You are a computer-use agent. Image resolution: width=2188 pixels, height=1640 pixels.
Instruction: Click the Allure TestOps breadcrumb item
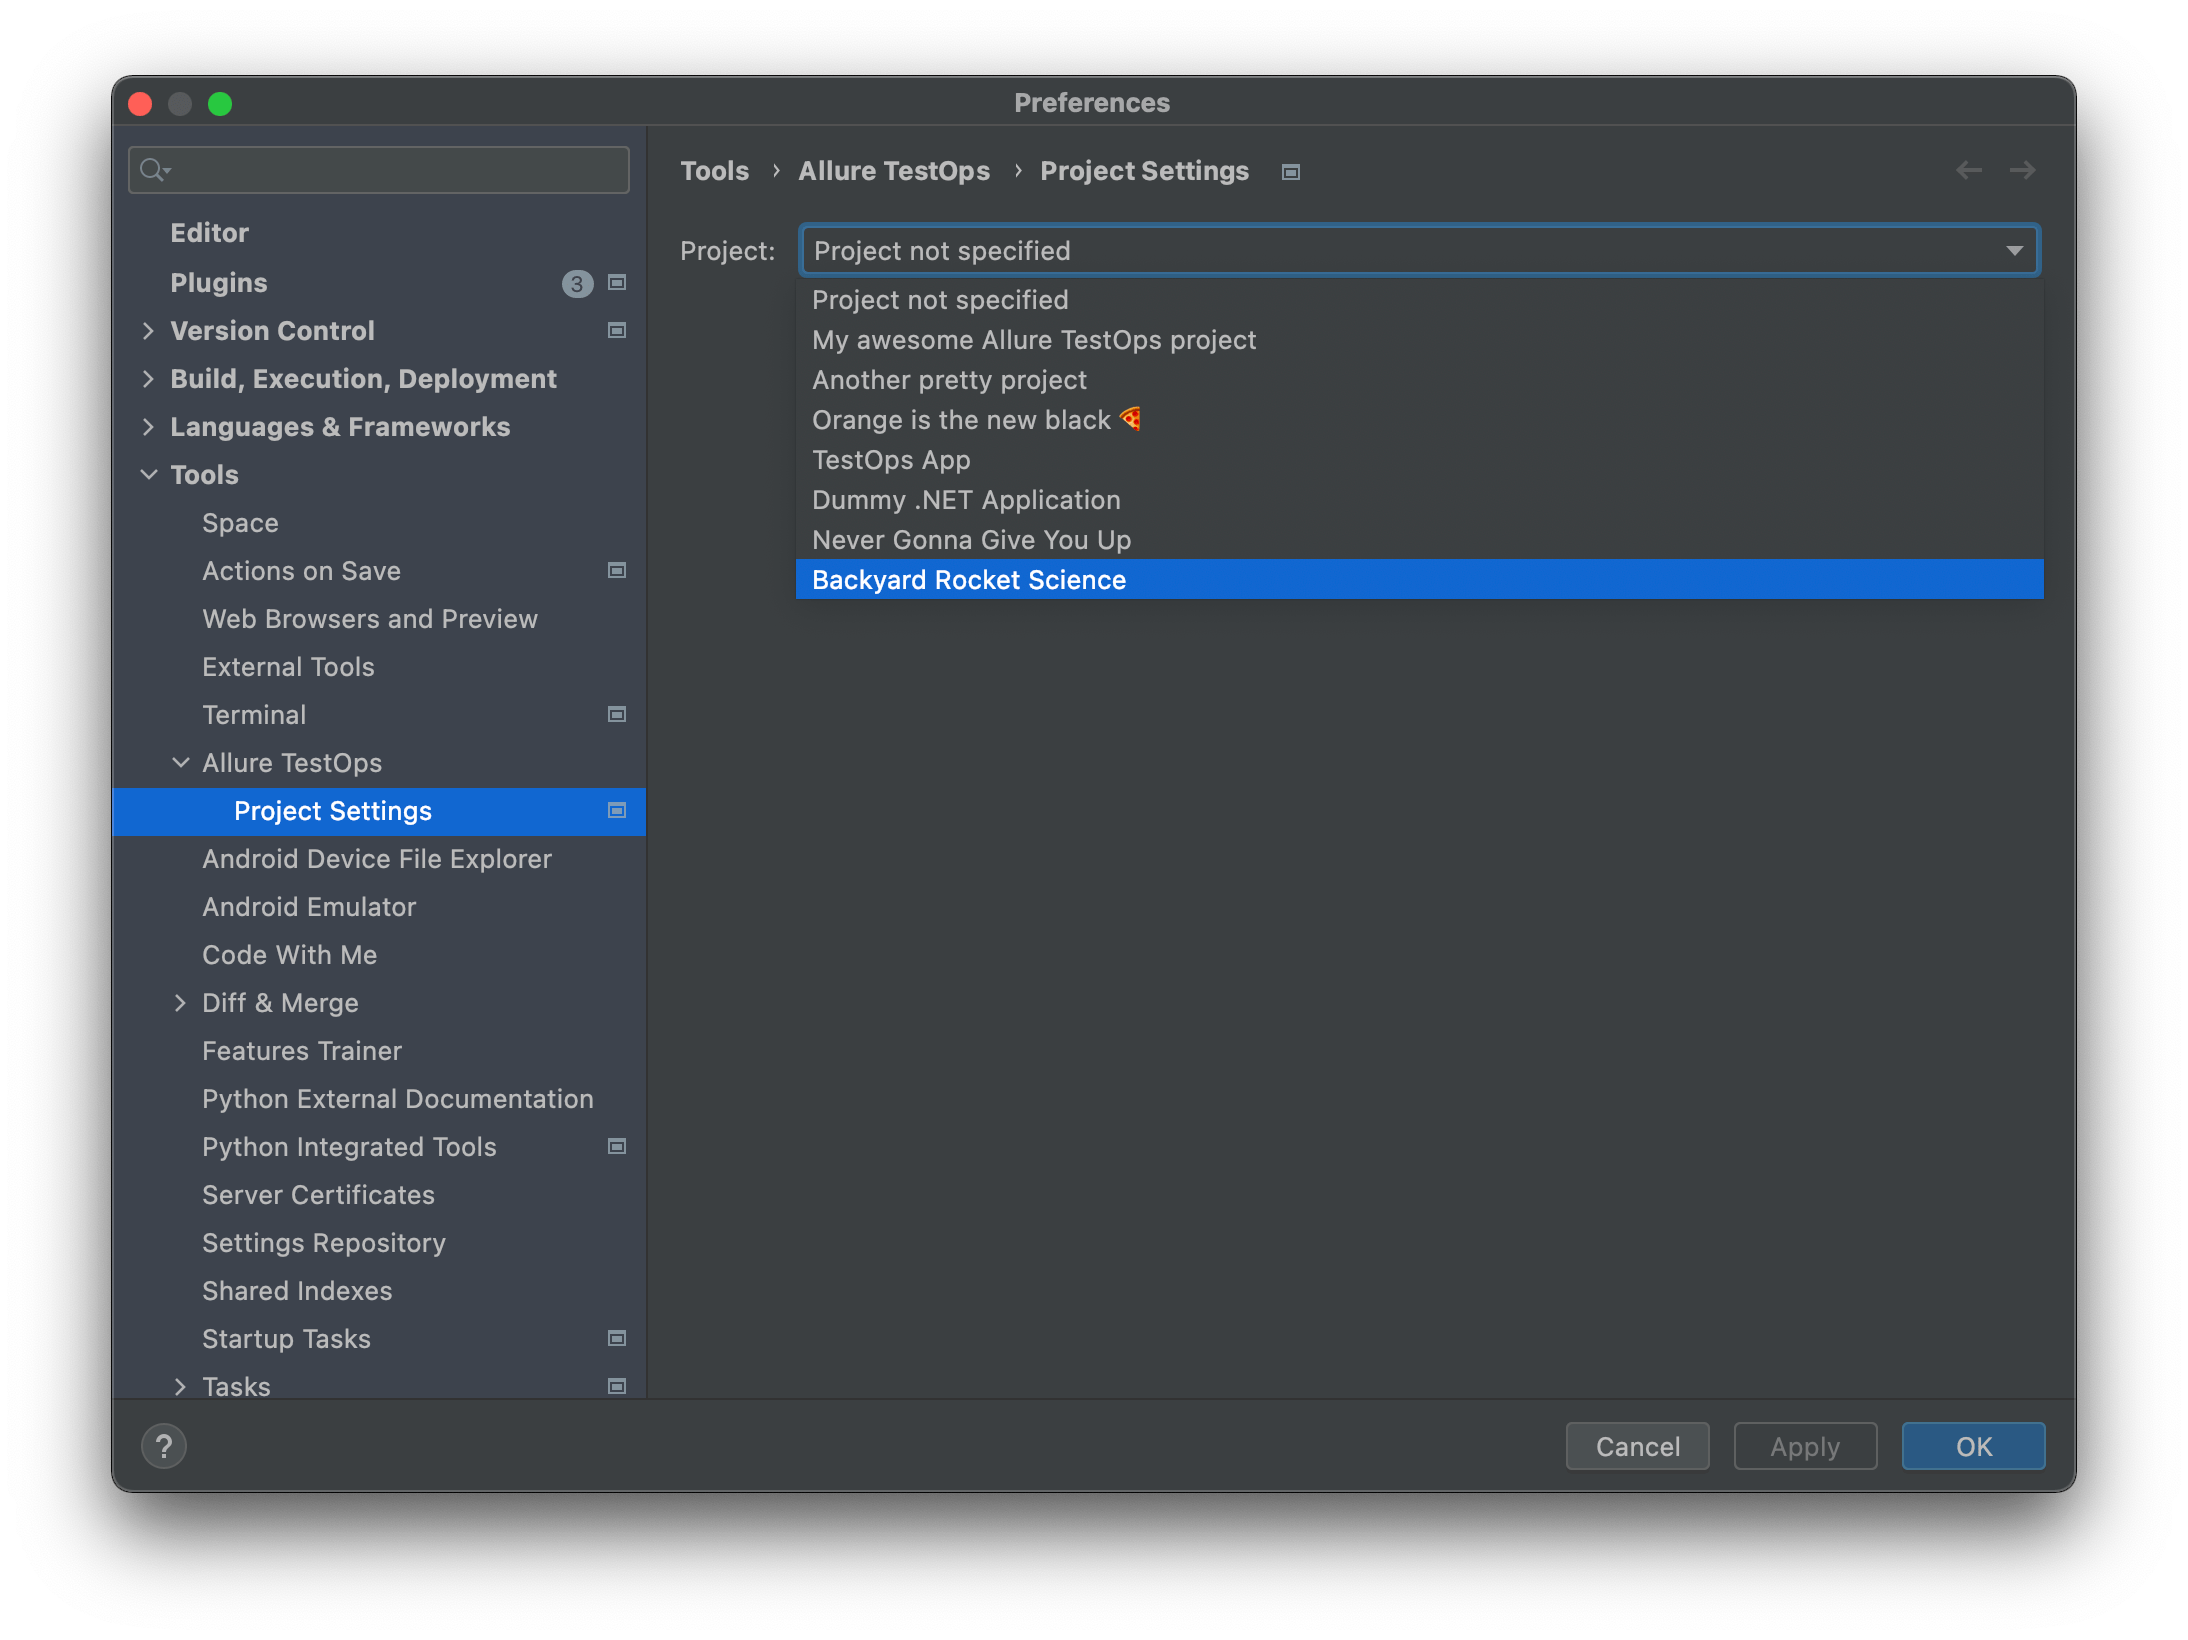coord(893,170)
